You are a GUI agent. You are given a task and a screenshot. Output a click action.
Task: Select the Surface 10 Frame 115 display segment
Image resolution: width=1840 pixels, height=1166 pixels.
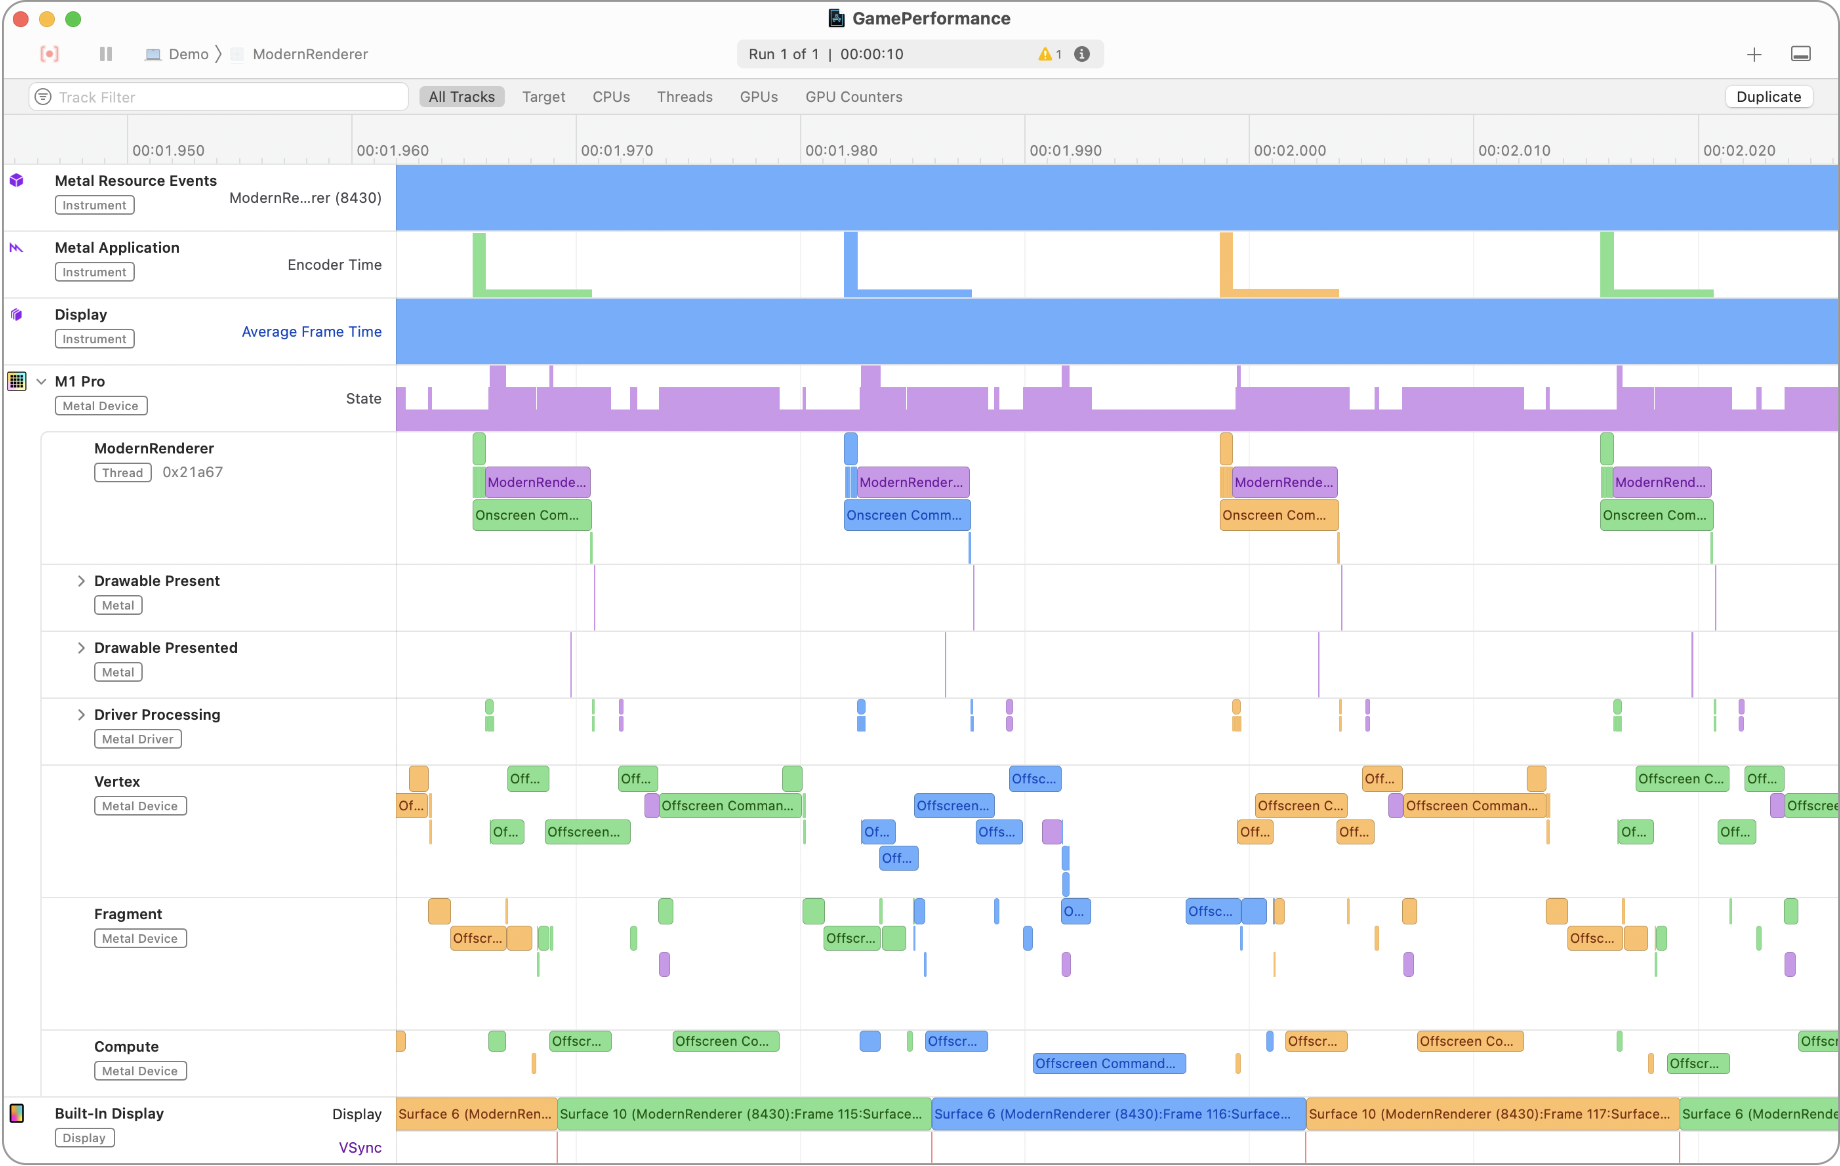(x=742, y=1113)
